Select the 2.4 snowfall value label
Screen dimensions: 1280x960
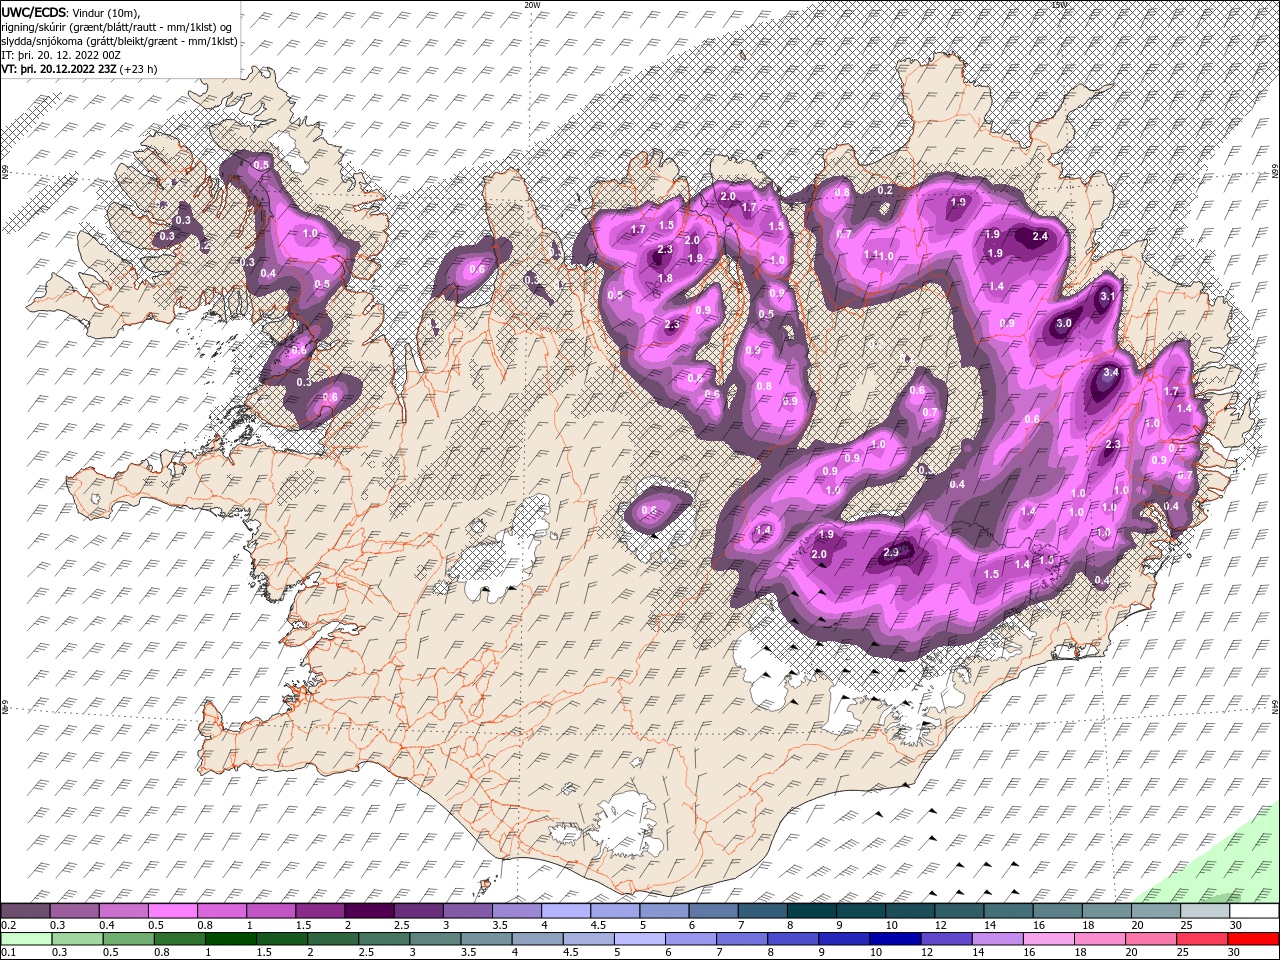point(1040,236)
